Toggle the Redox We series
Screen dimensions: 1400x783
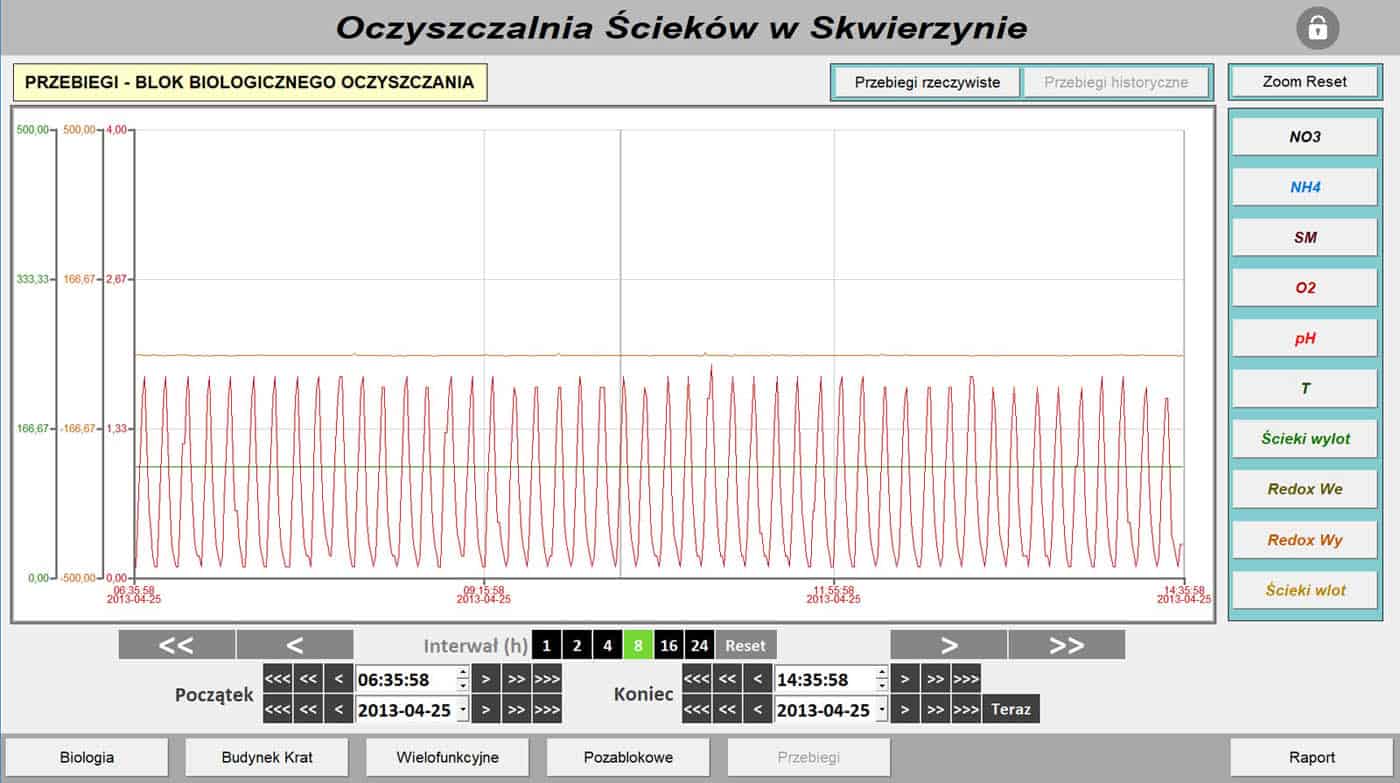tap(1305, 489)
